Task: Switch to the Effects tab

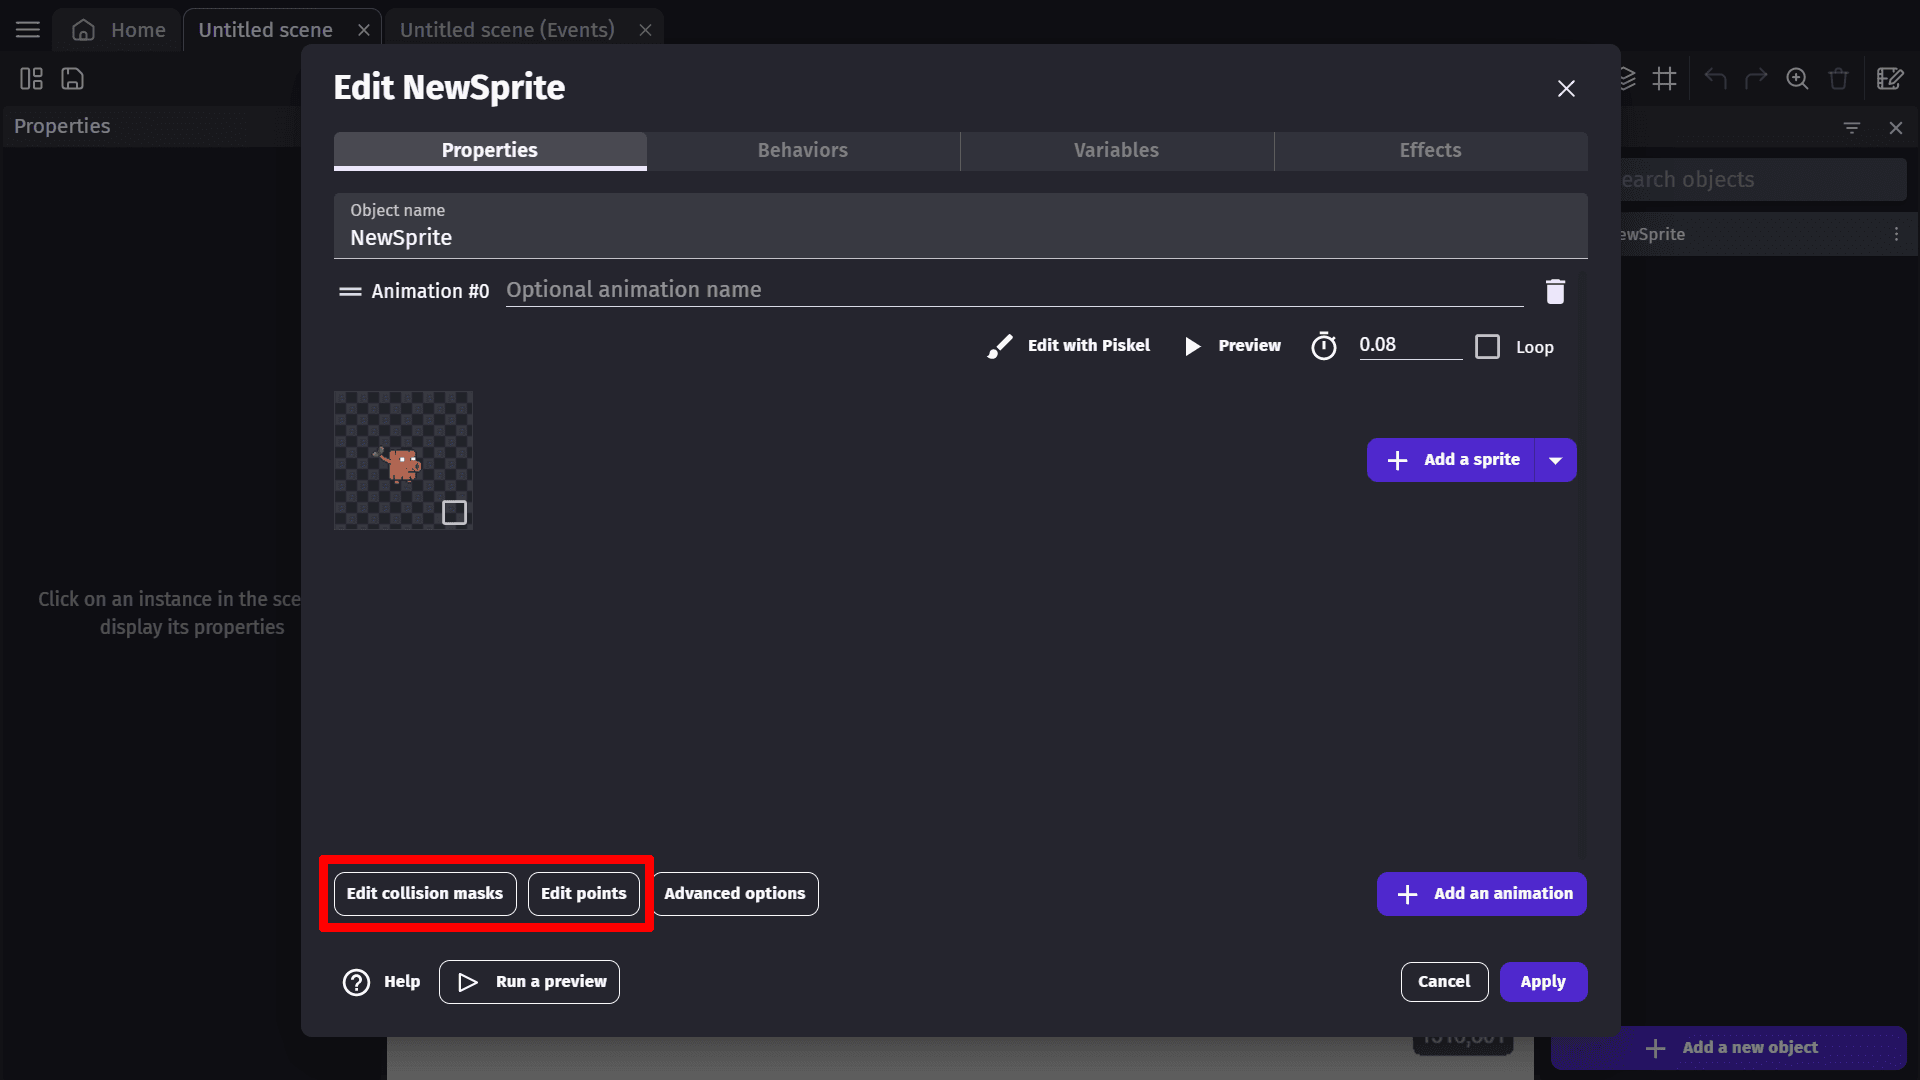Action: click(1430, 150)
